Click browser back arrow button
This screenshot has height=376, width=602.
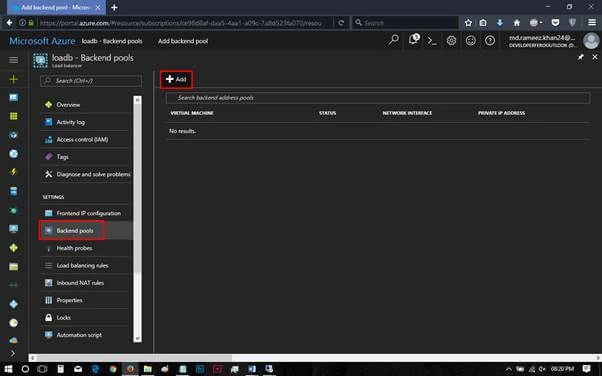pyautogui.click(x=9, y=23)
